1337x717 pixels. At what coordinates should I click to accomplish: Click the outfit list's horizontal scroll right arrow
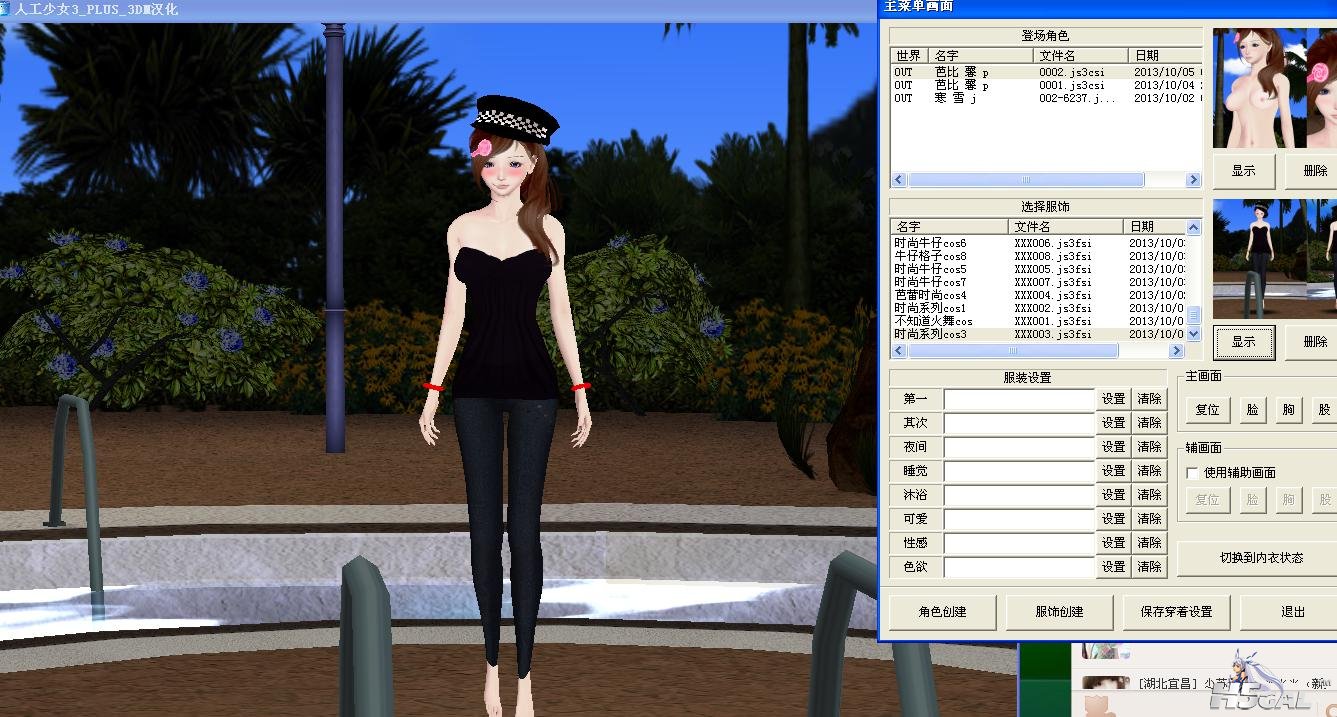pyautogui.click(x=1176, y=351)
